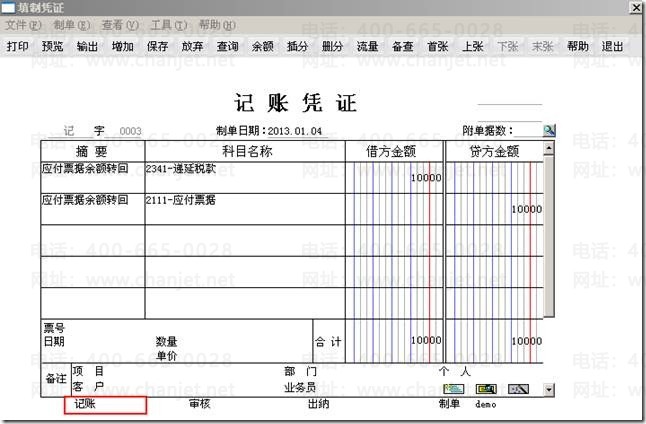Click 保存 to save the voucher

click(x=157, y=46)
